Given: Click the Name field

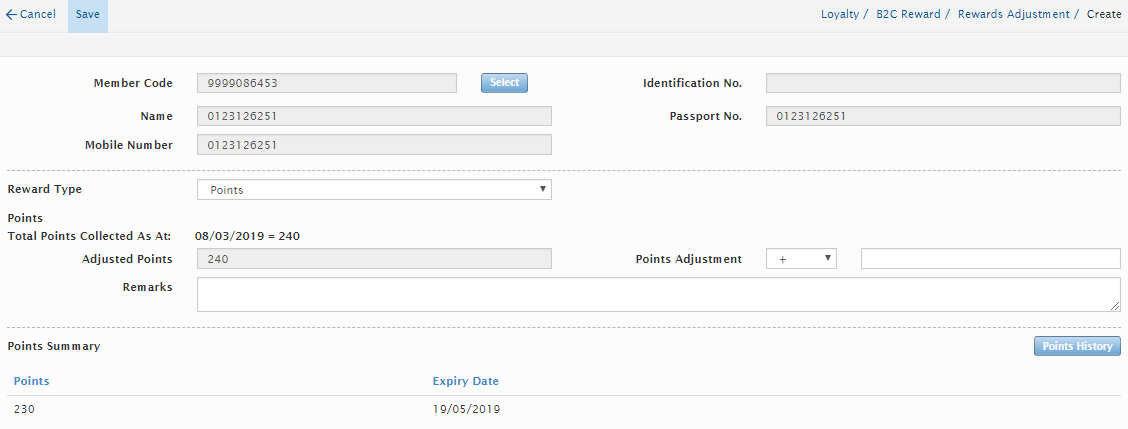Looking at the screenshot, I should click(374, 116).
